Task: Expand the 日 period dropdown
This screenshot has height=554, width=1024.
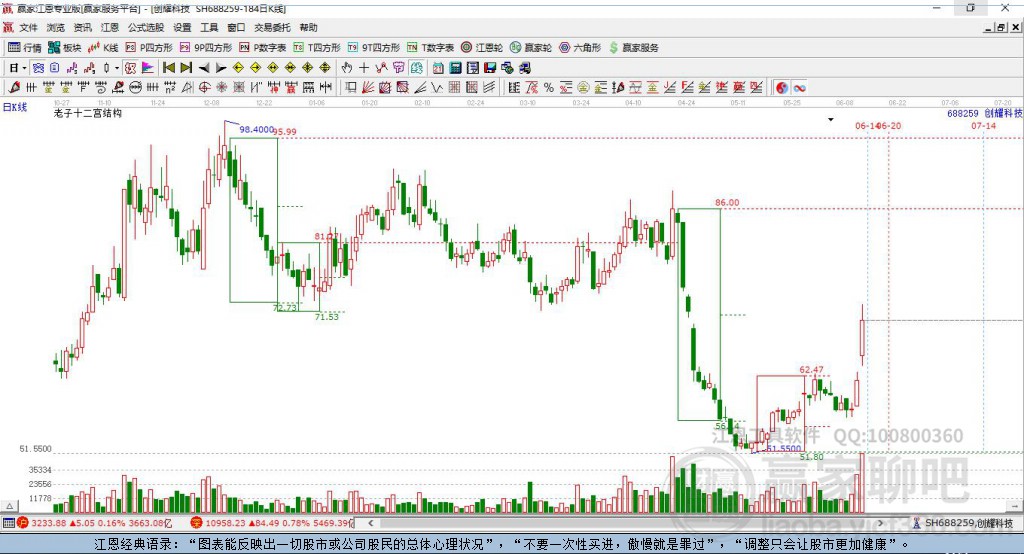Action: [24, 68]
